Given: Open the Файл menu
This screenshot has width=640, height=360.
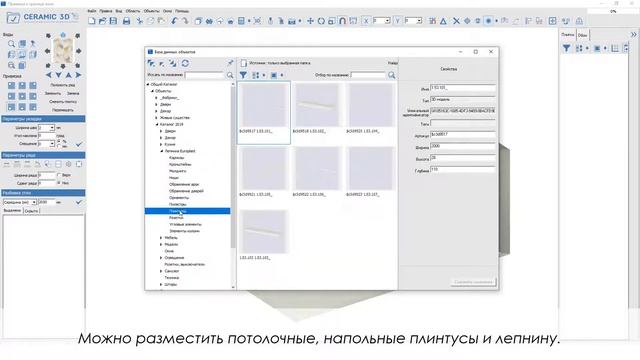Looking at the screenshot, I should click(92, 11).
